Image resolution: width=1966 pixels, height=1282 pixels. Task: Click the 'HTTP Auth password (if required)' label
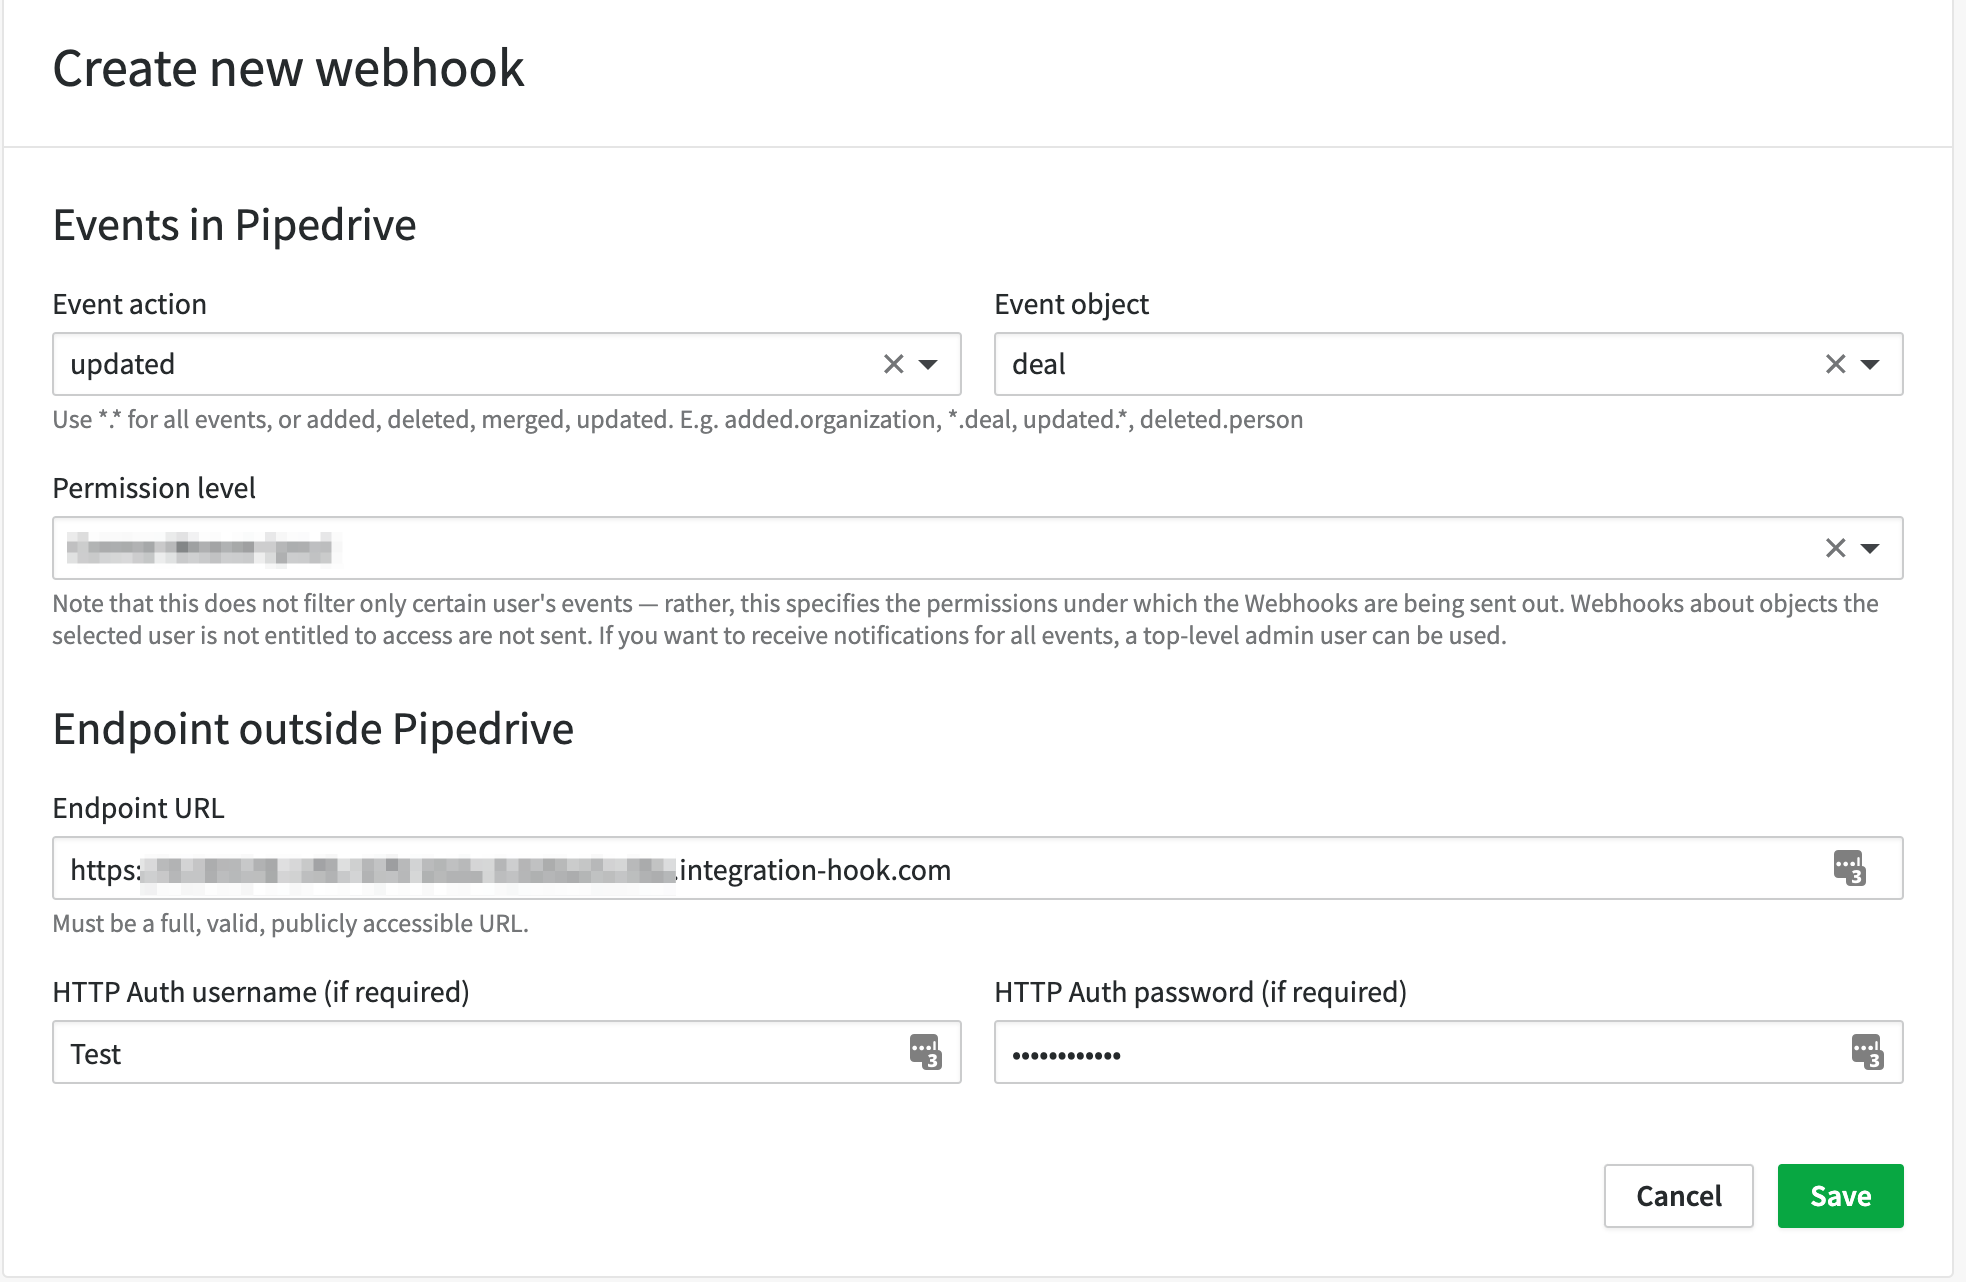(1200, 992)
